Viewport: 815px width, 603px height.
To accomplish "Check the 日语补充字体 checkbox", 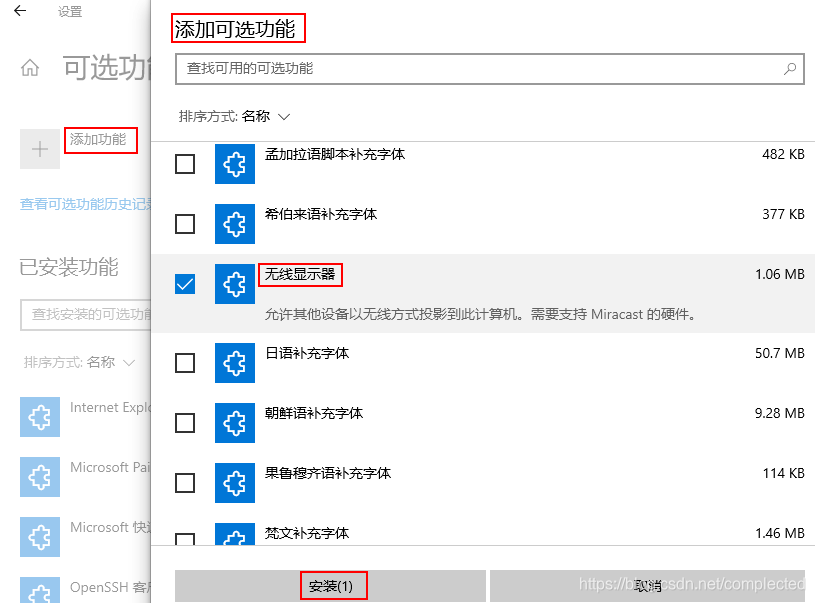I will pos(184,363).
